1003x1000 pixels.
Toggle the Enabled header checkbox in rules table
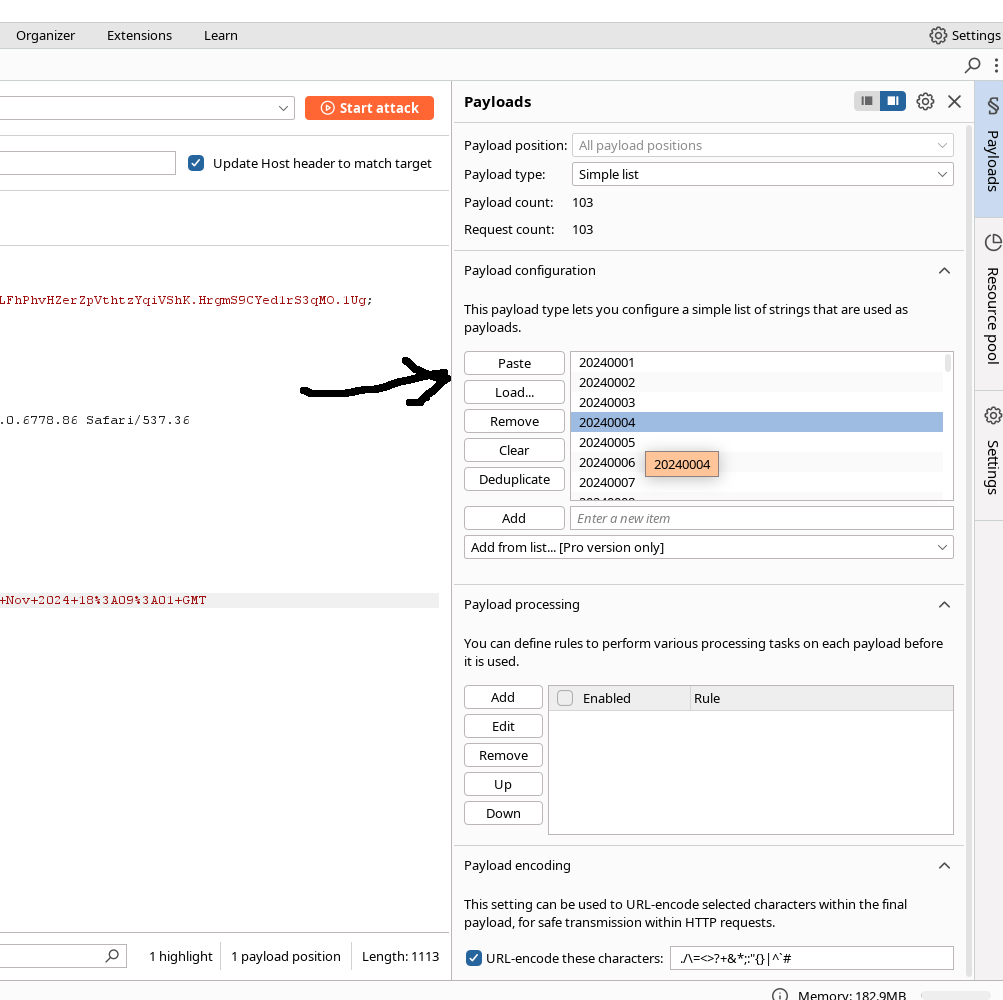(x=565, y=698)
